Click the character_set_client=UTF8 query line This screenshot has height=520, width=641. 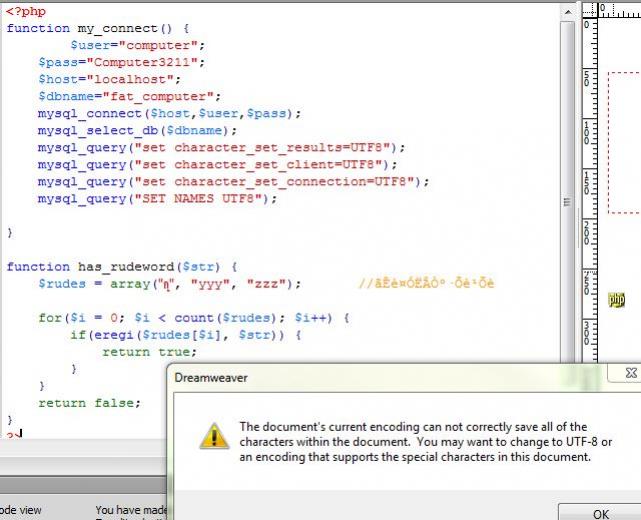(x=217, y=165)
